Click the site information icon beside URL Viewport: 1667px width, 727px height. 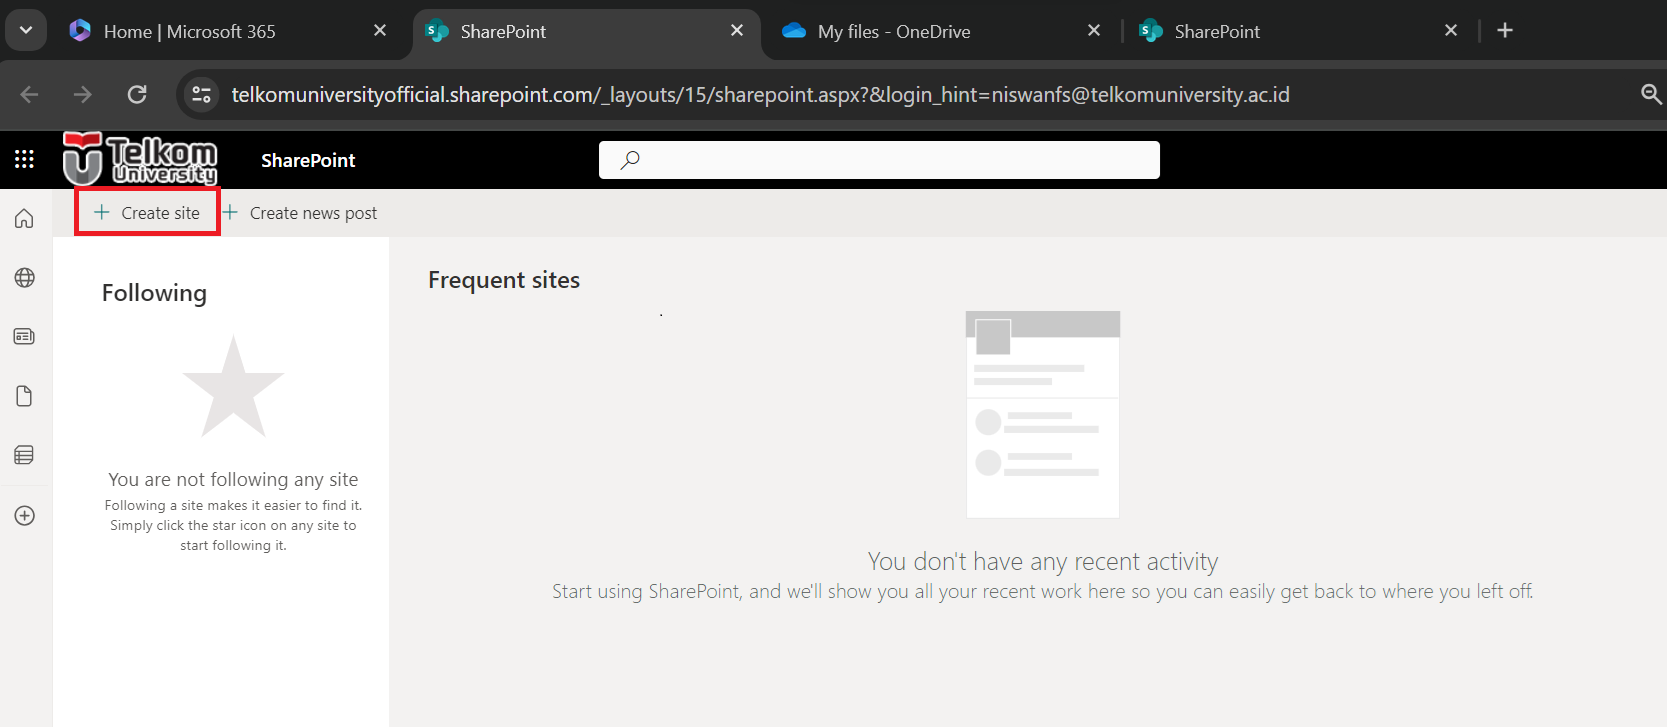pyautogui.click(x=201, y=94)
